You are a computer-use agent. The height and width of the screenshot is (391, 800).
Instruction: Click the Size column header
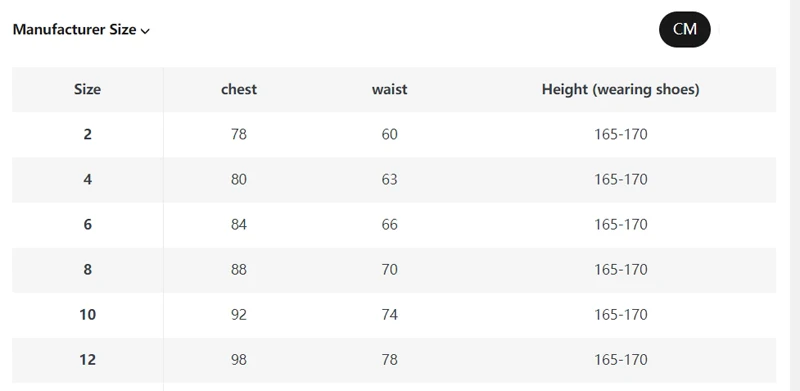click(87, 89)
